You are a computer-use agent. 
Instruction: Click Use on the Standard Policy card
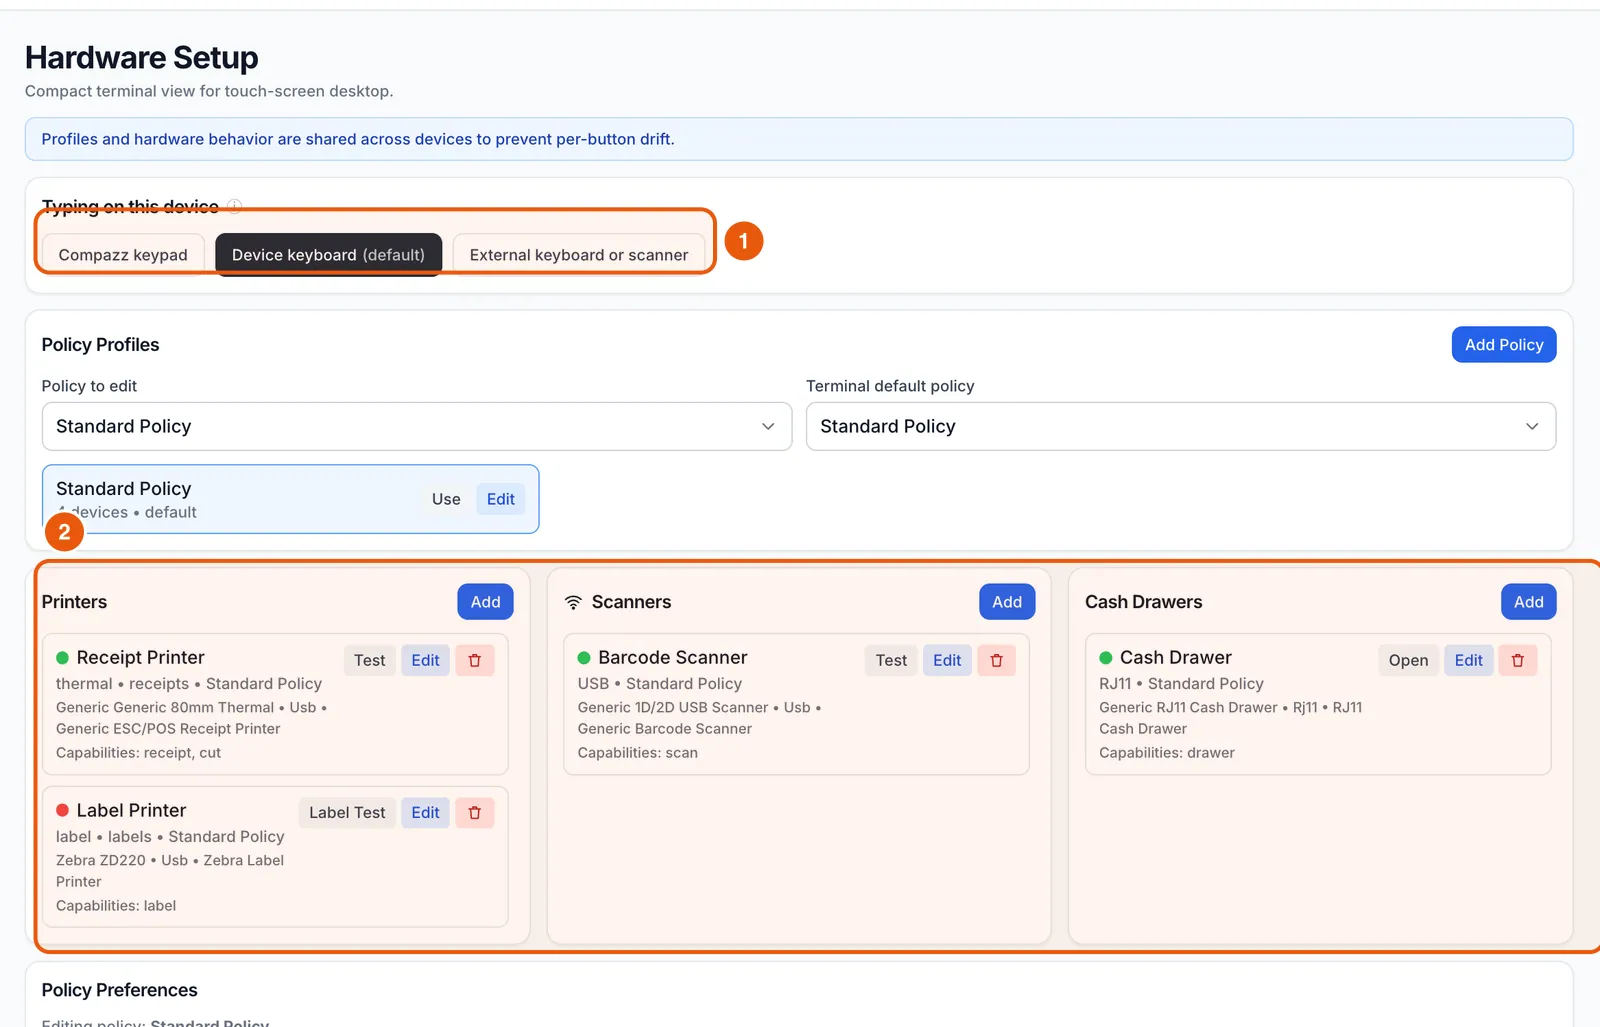click(x=446, y=500)
